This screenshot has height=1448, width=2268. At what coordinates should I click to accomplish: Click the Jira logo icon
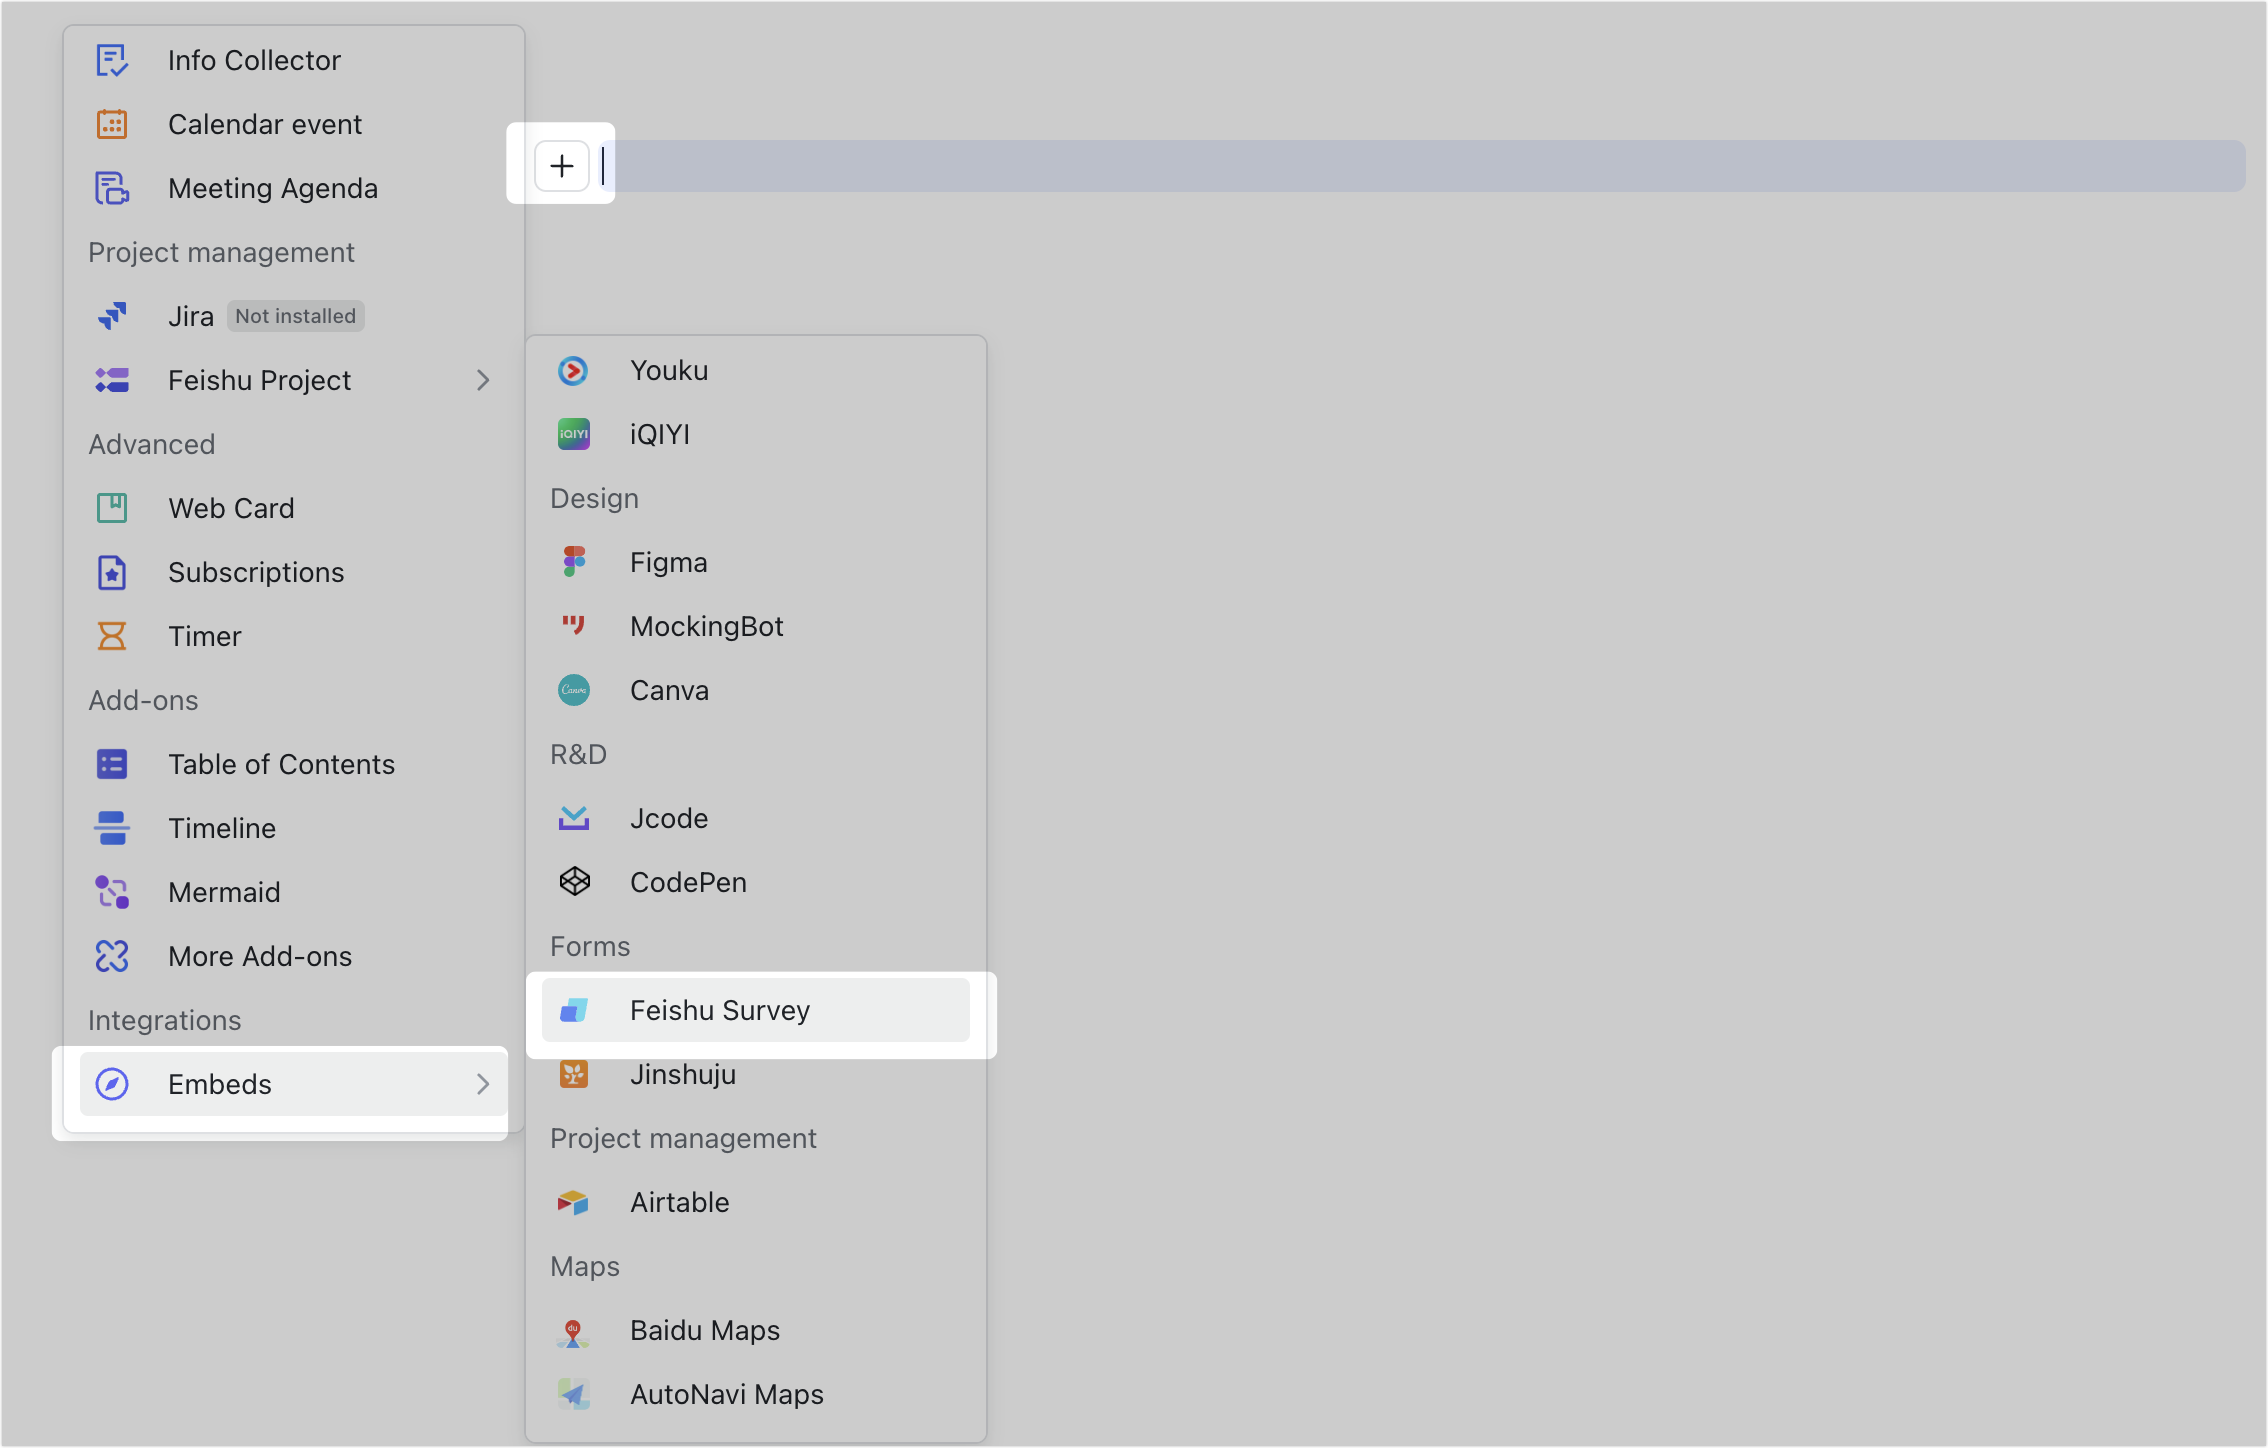coord(112,316)
